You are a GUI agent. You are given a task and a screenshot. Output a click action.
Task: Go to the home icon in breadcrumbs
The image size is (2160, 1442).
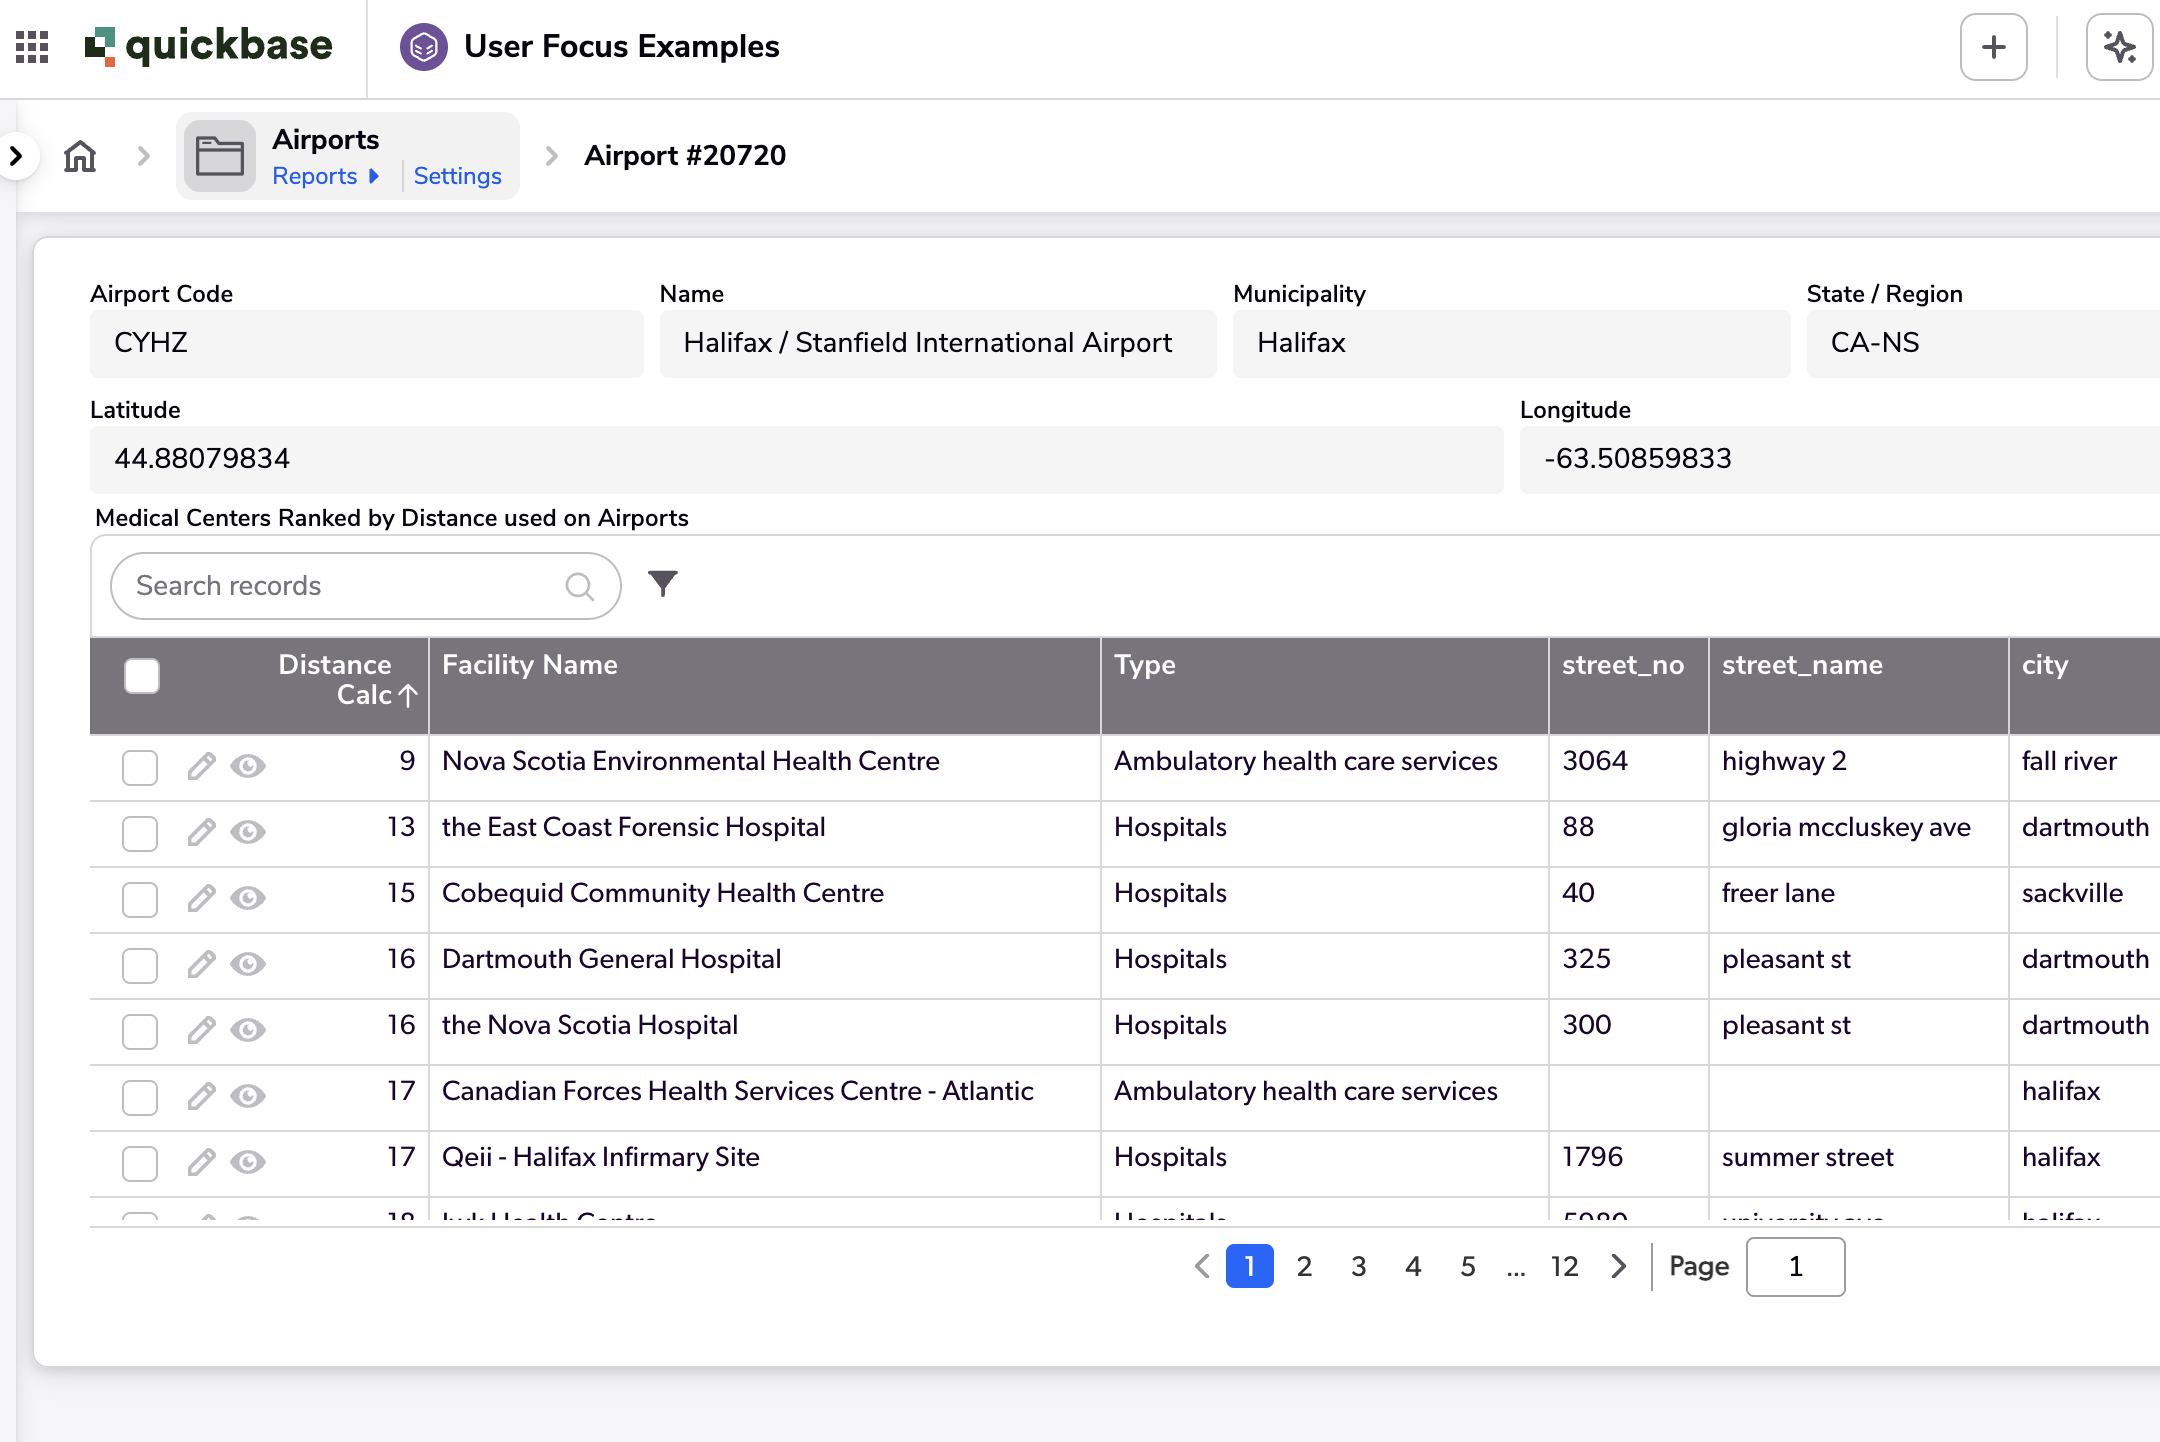click(80, 156)
